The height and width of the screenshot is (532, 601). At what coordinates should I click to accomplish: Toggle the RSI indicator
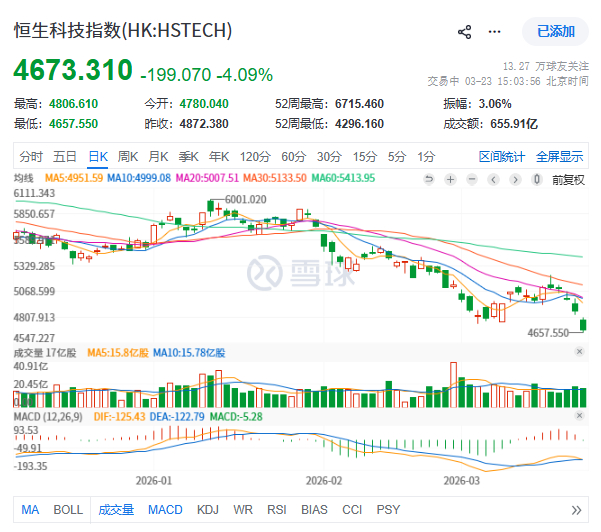click(x=277, y=510)
